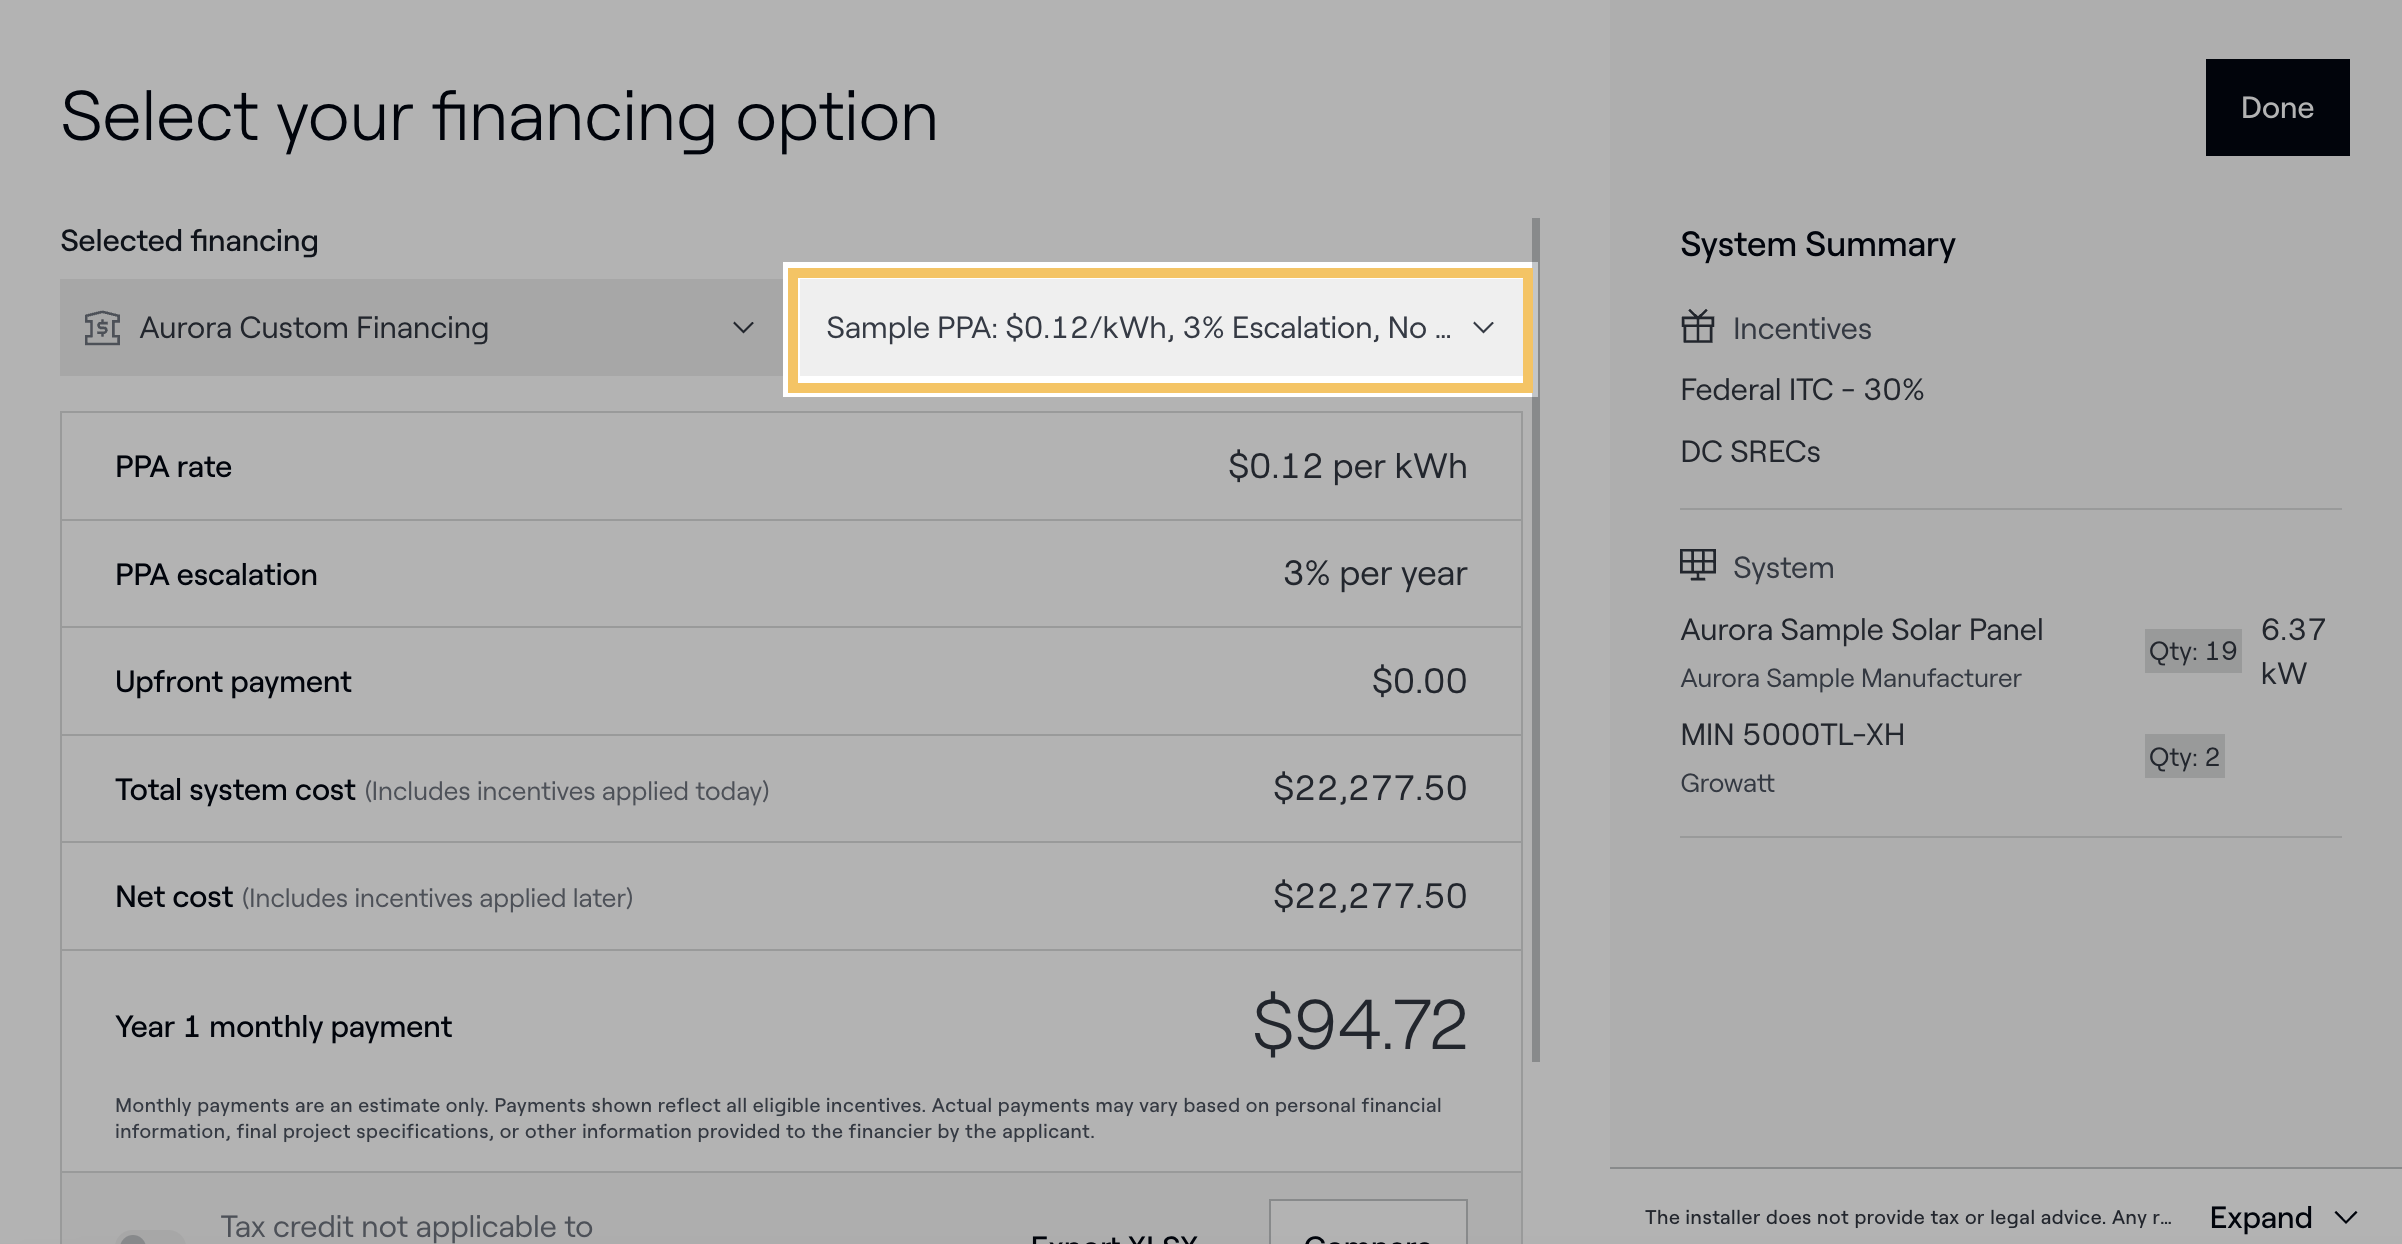The image size is (2402, 1244).
Task: Expand the installer tax disclaimer text
Action: tap(2262, 1217)
